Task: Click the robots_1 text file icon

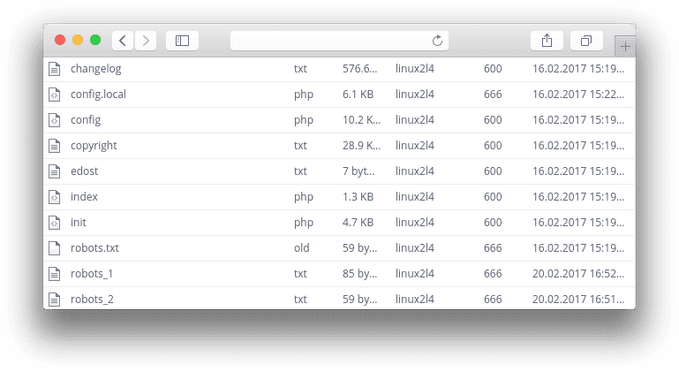Action: click(x=54, y=274)
